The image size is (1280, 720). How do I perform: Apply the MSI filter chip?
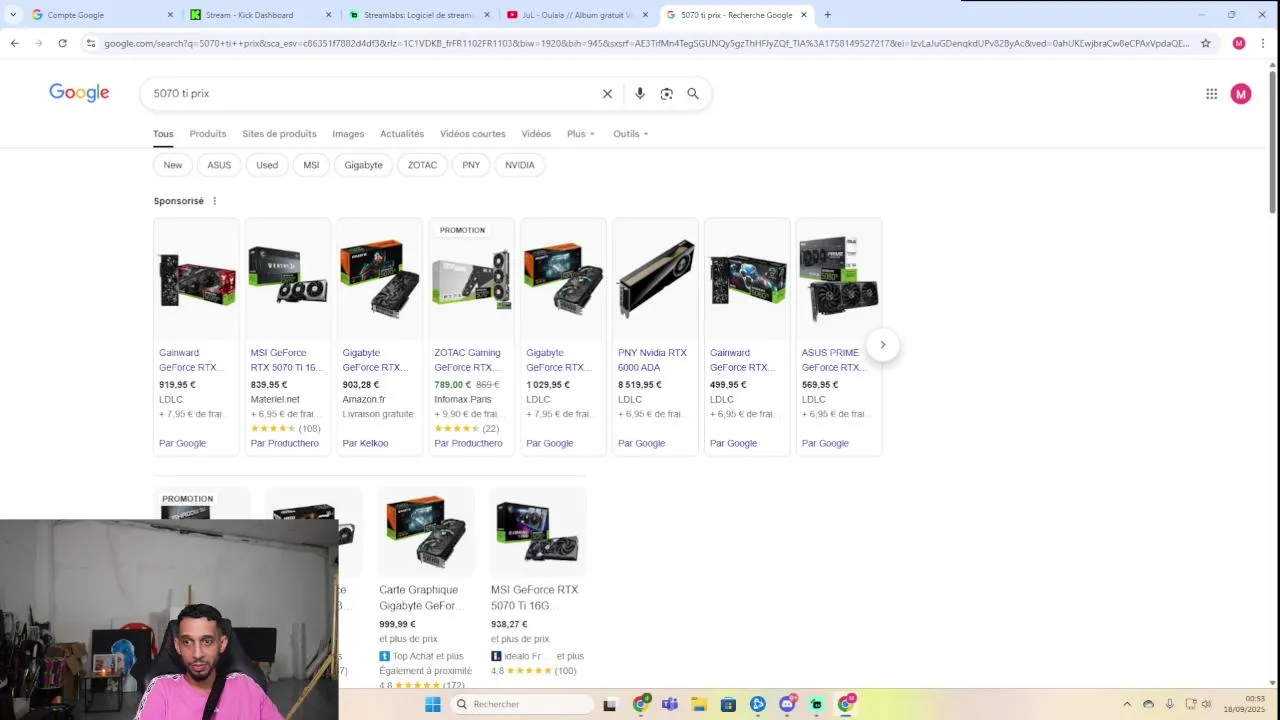pyautogui.click(x=311, y=165)
